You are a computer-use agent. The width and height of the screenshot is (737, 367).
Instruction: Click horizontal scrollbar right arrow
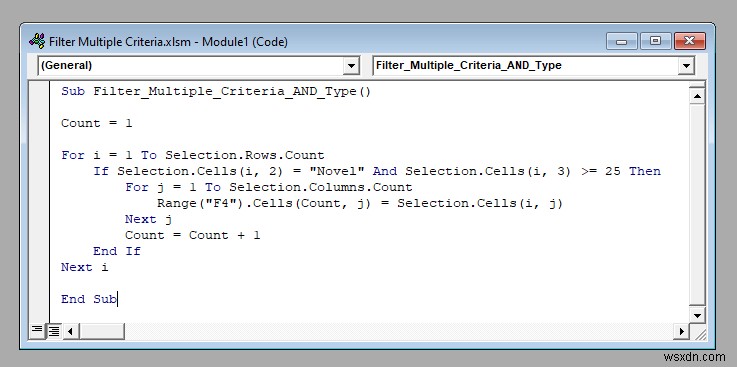[681, 331]
